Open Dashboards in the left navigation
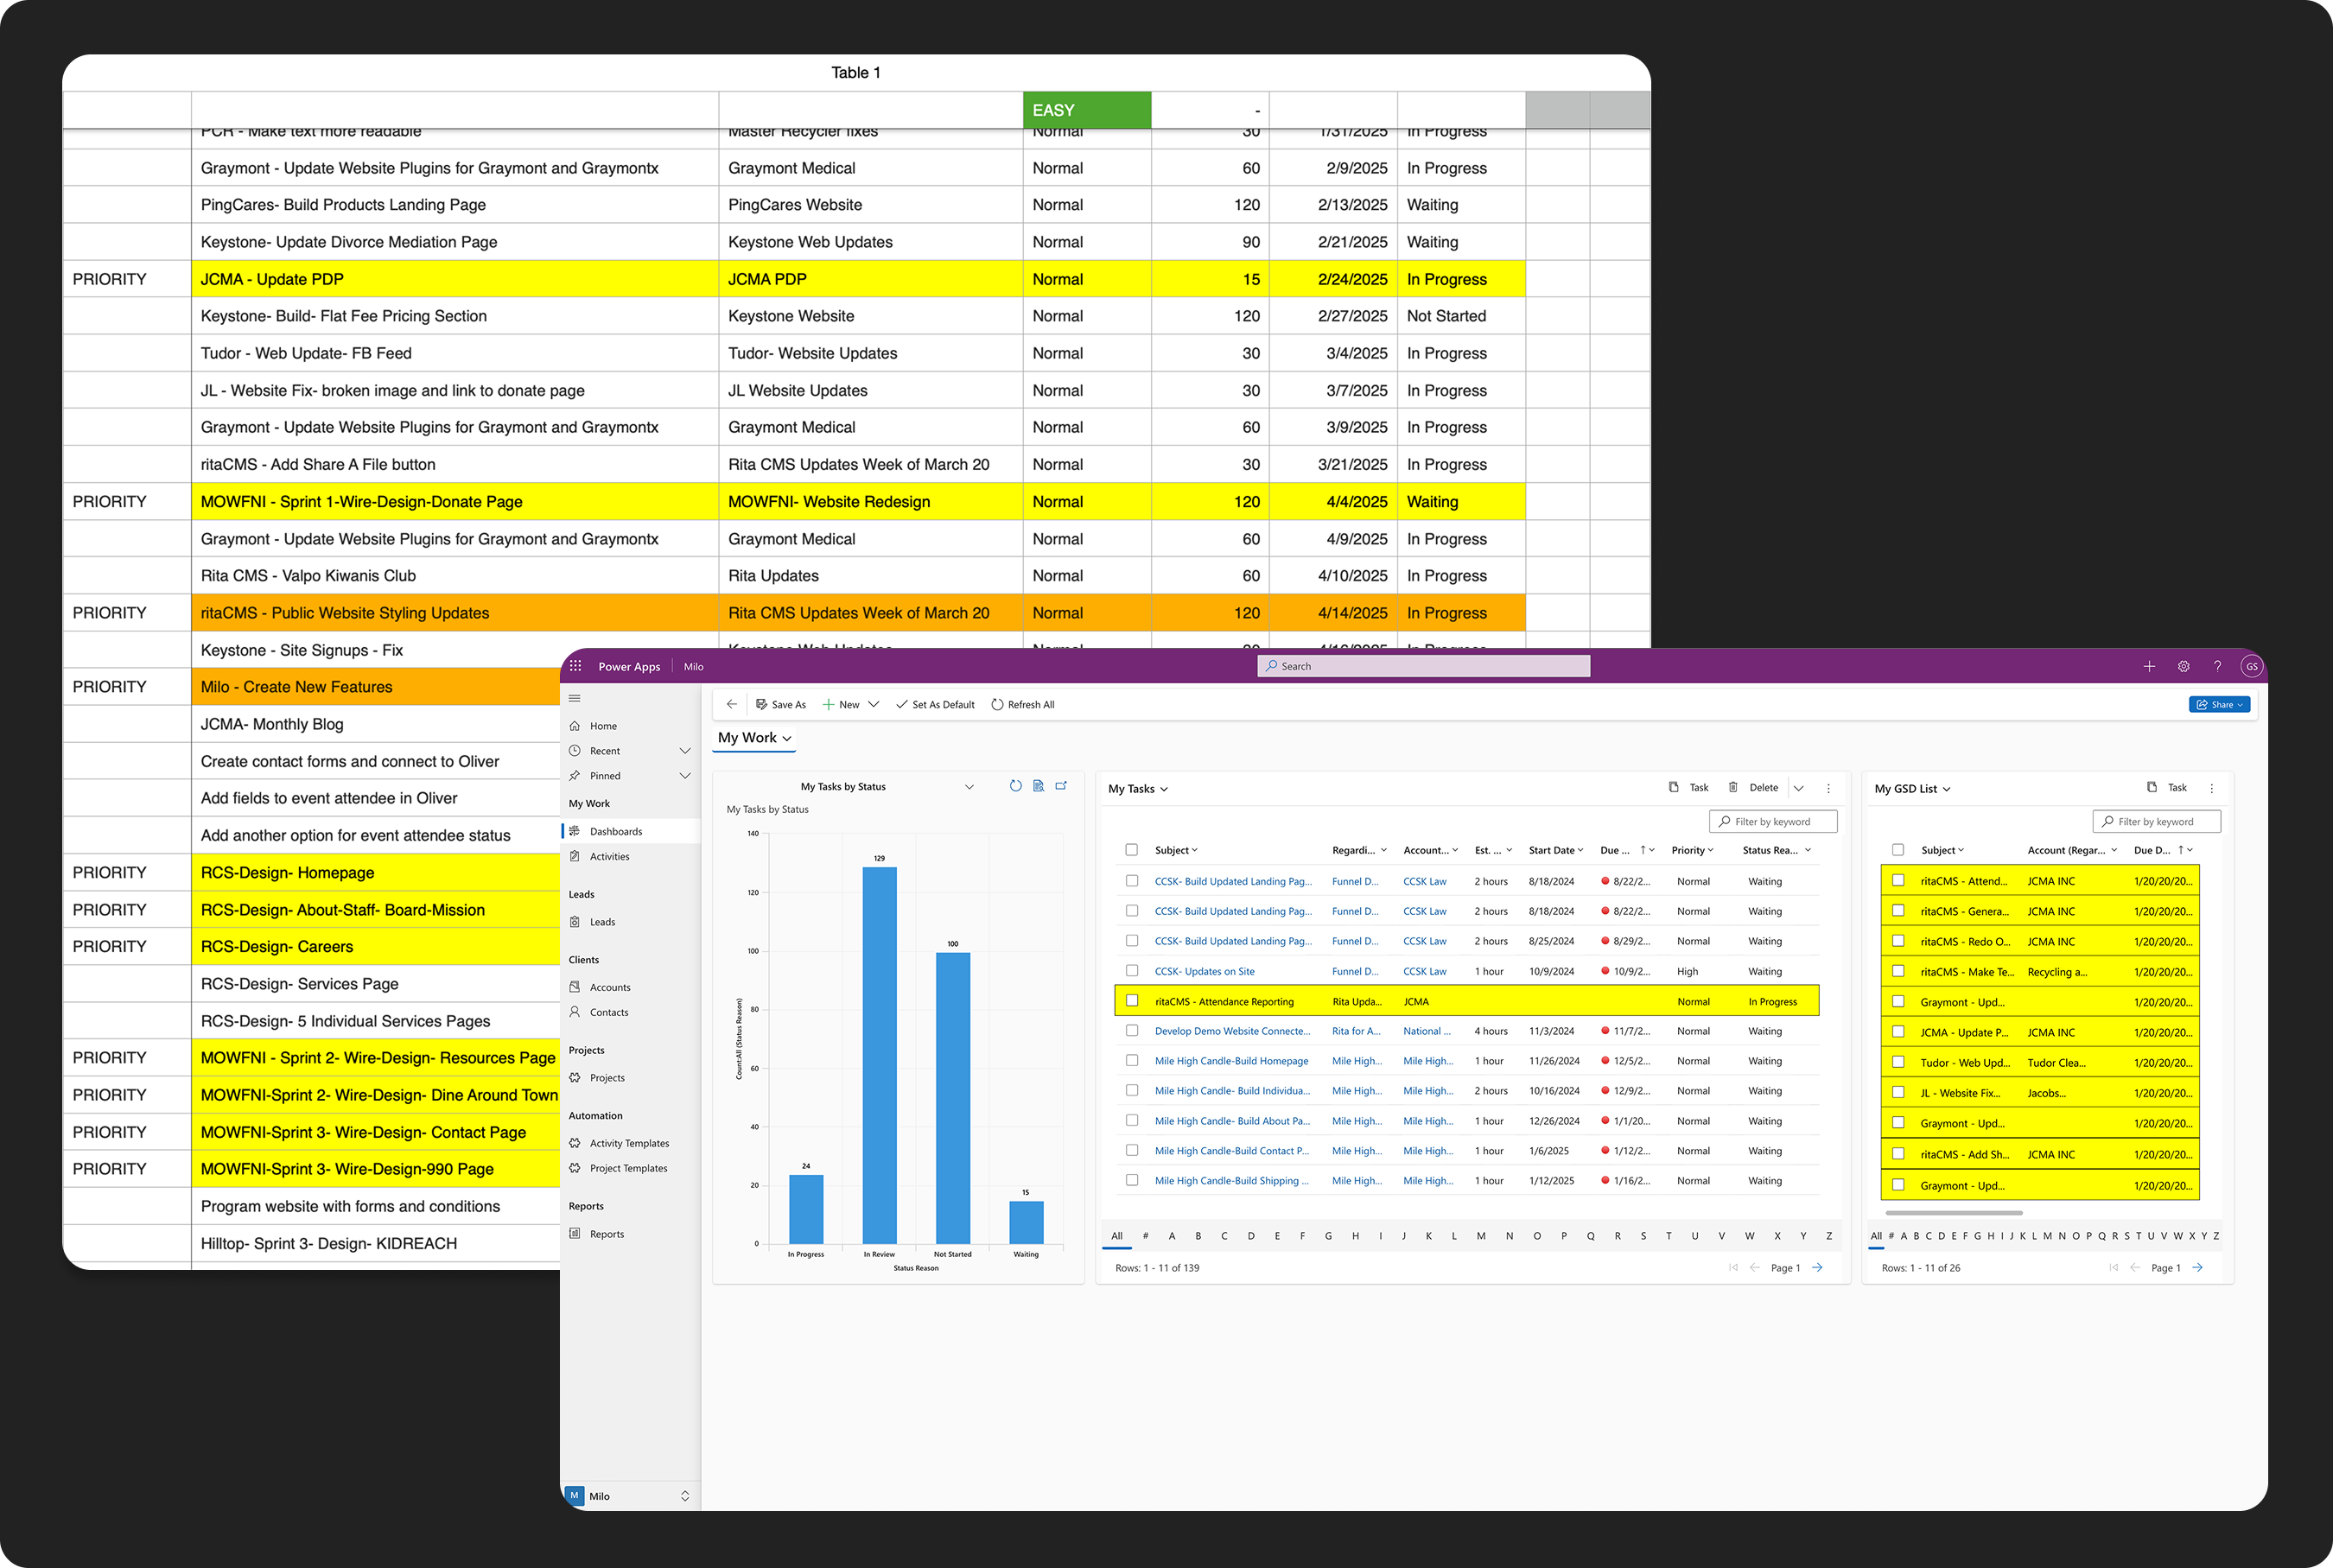Viewport: 2333px width, 1568px height. [x=615, y=831]
